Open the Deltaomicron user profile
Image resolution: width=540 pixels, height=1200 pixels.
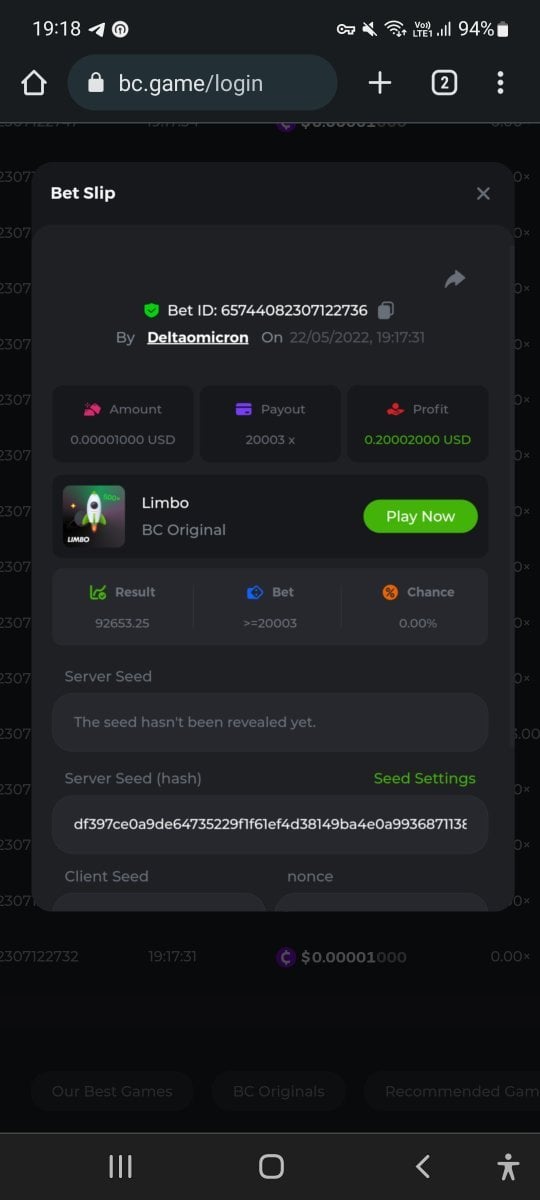point(198,337)
